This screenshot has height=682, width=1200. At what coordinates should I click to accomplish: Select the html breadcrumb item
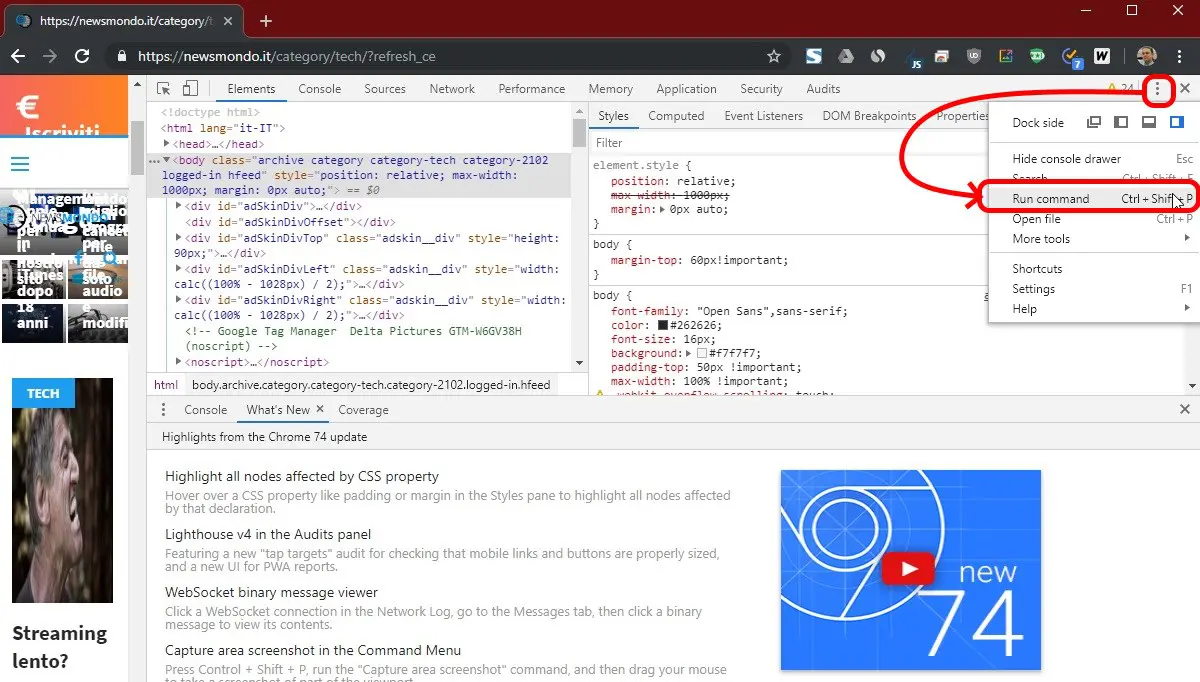pyautogui.click(x=166, y=384)
